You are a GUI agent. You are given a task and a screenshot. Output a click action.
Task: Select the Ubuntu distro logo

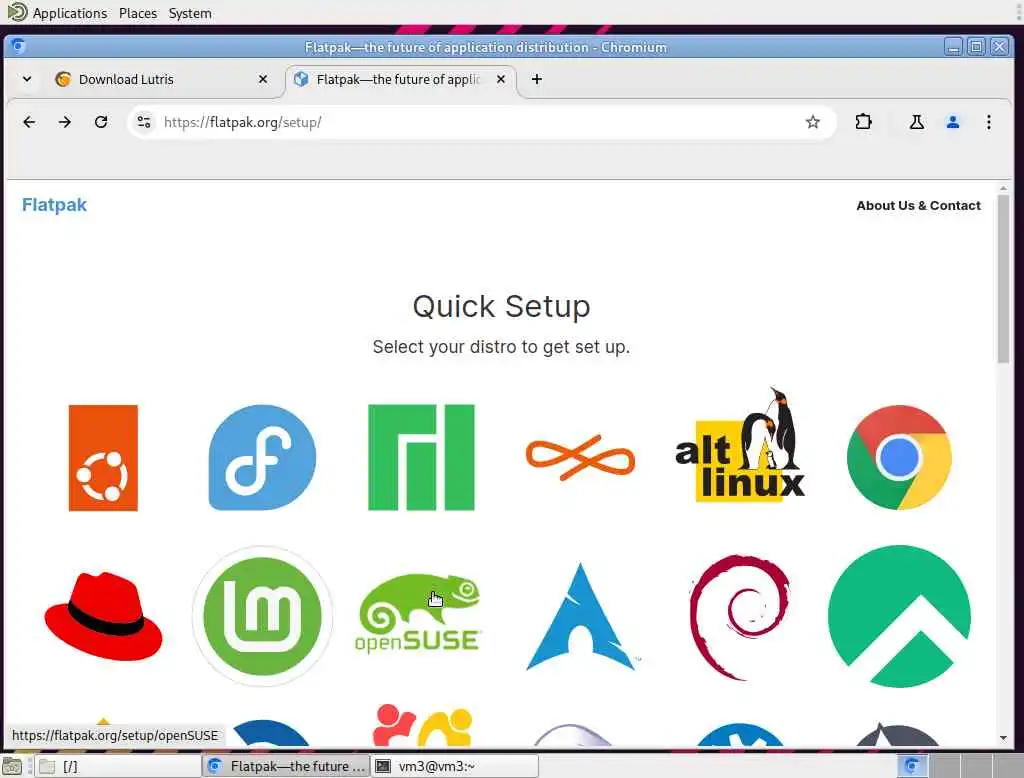[103, 457]
